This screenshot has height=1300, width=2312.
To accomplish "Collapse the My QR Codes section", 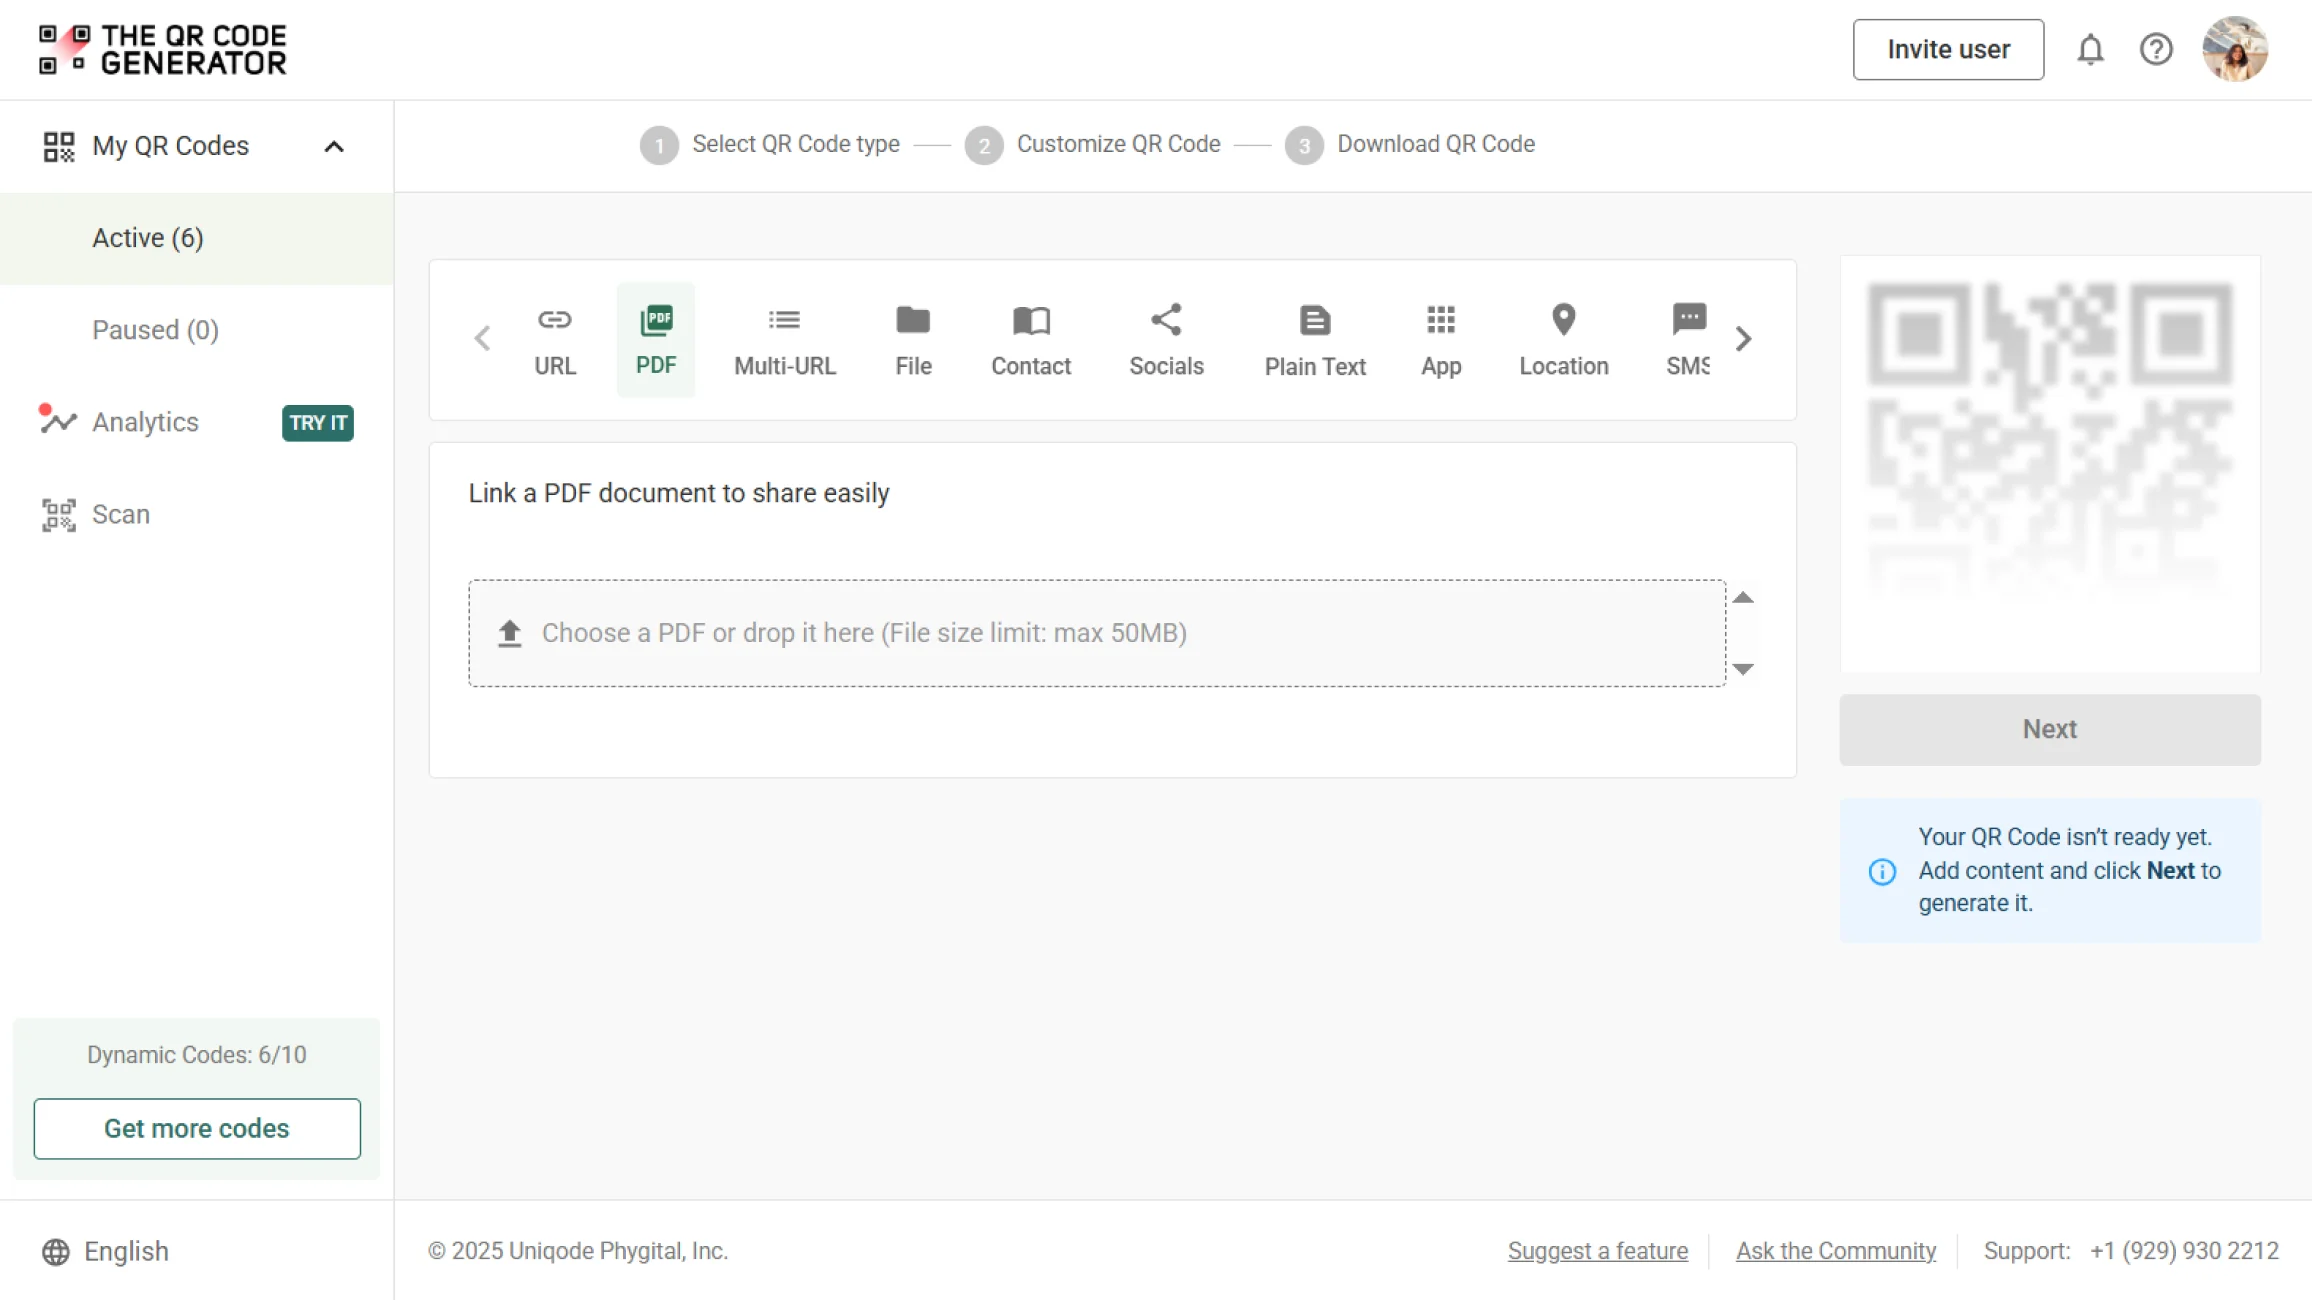I will (334, 147).
